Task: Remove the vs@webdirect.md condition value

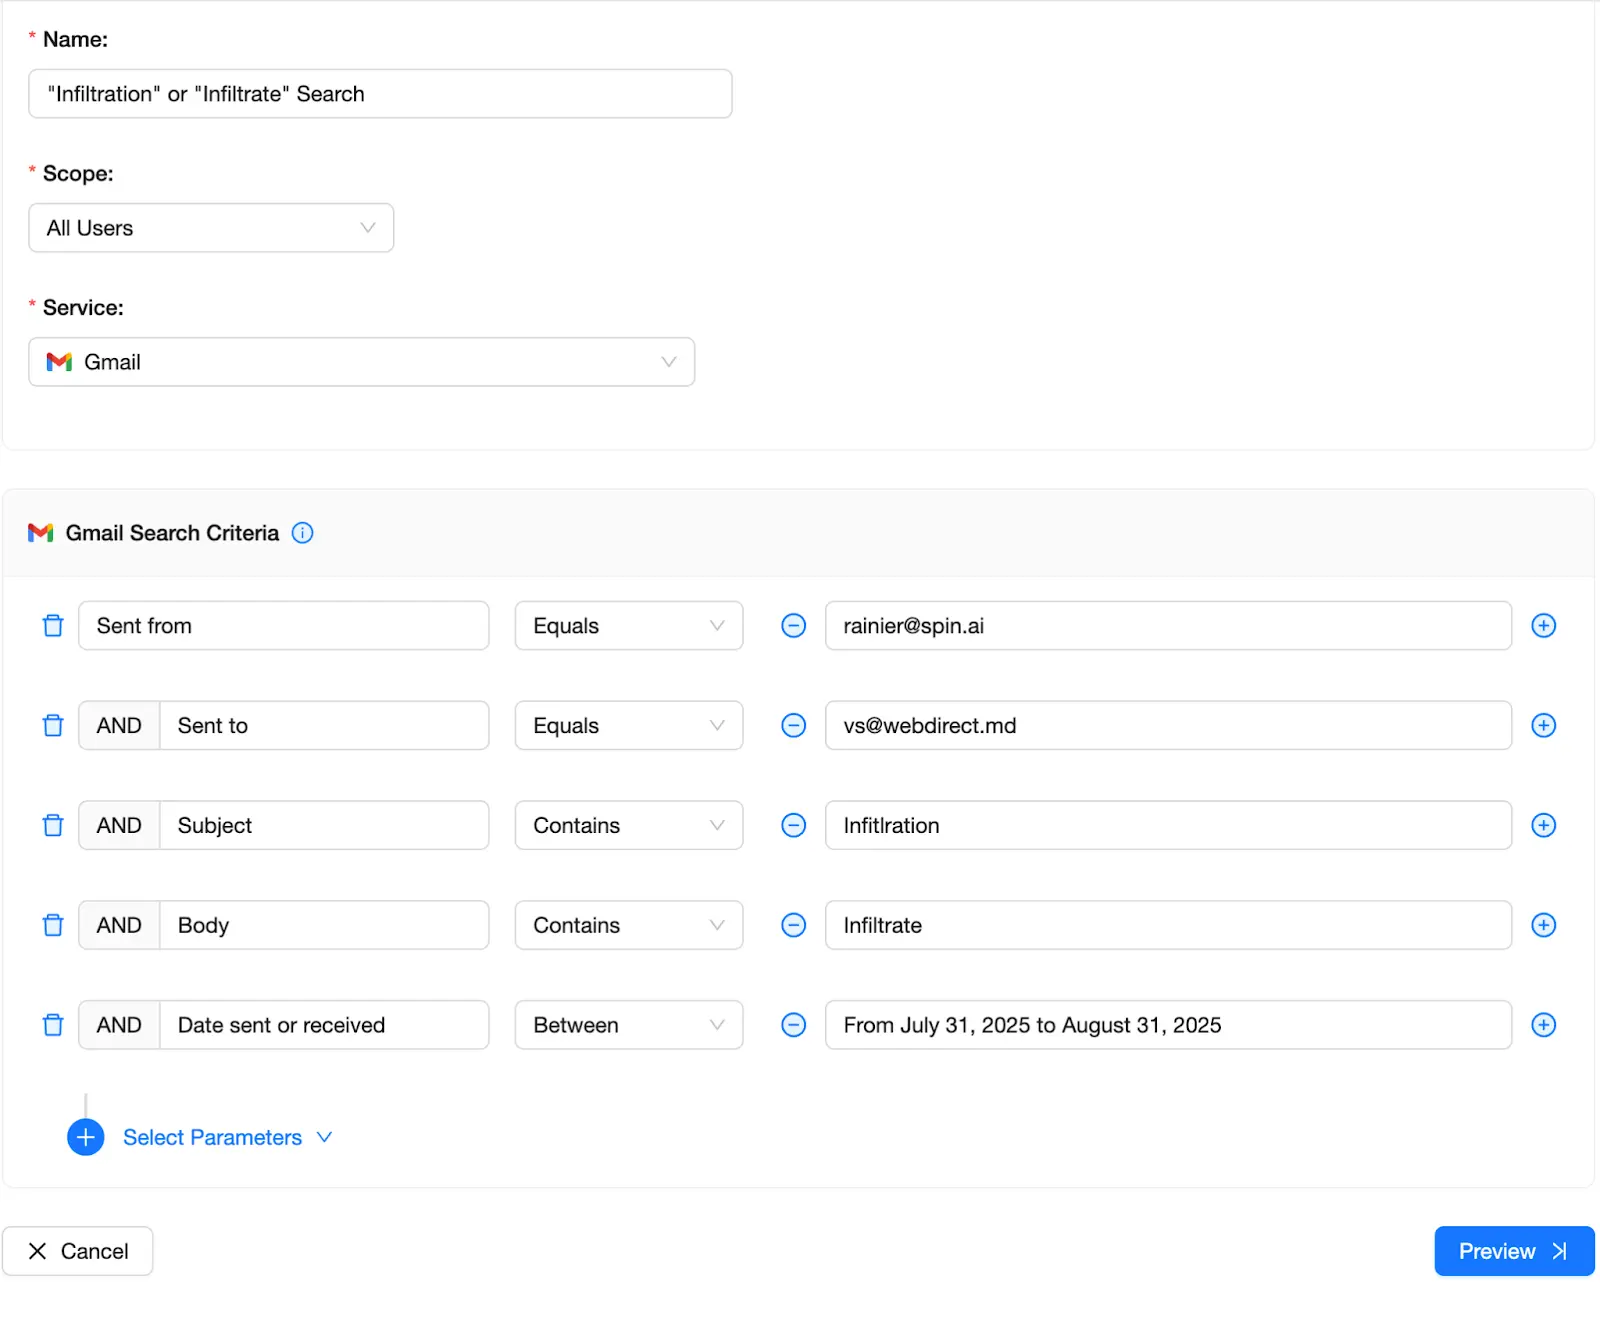Action: (x=793, y=725)
